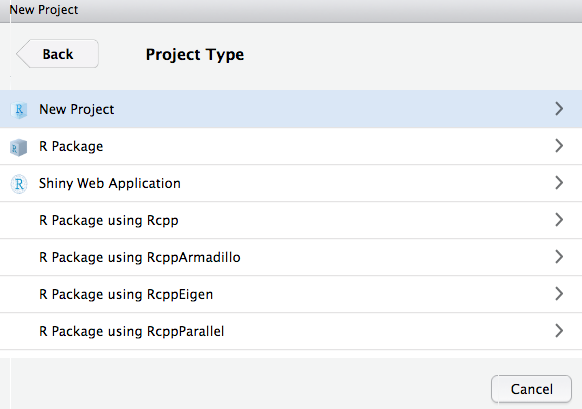
Task: Expand the Shiny Web Application chevron
Action: [559, 183]
